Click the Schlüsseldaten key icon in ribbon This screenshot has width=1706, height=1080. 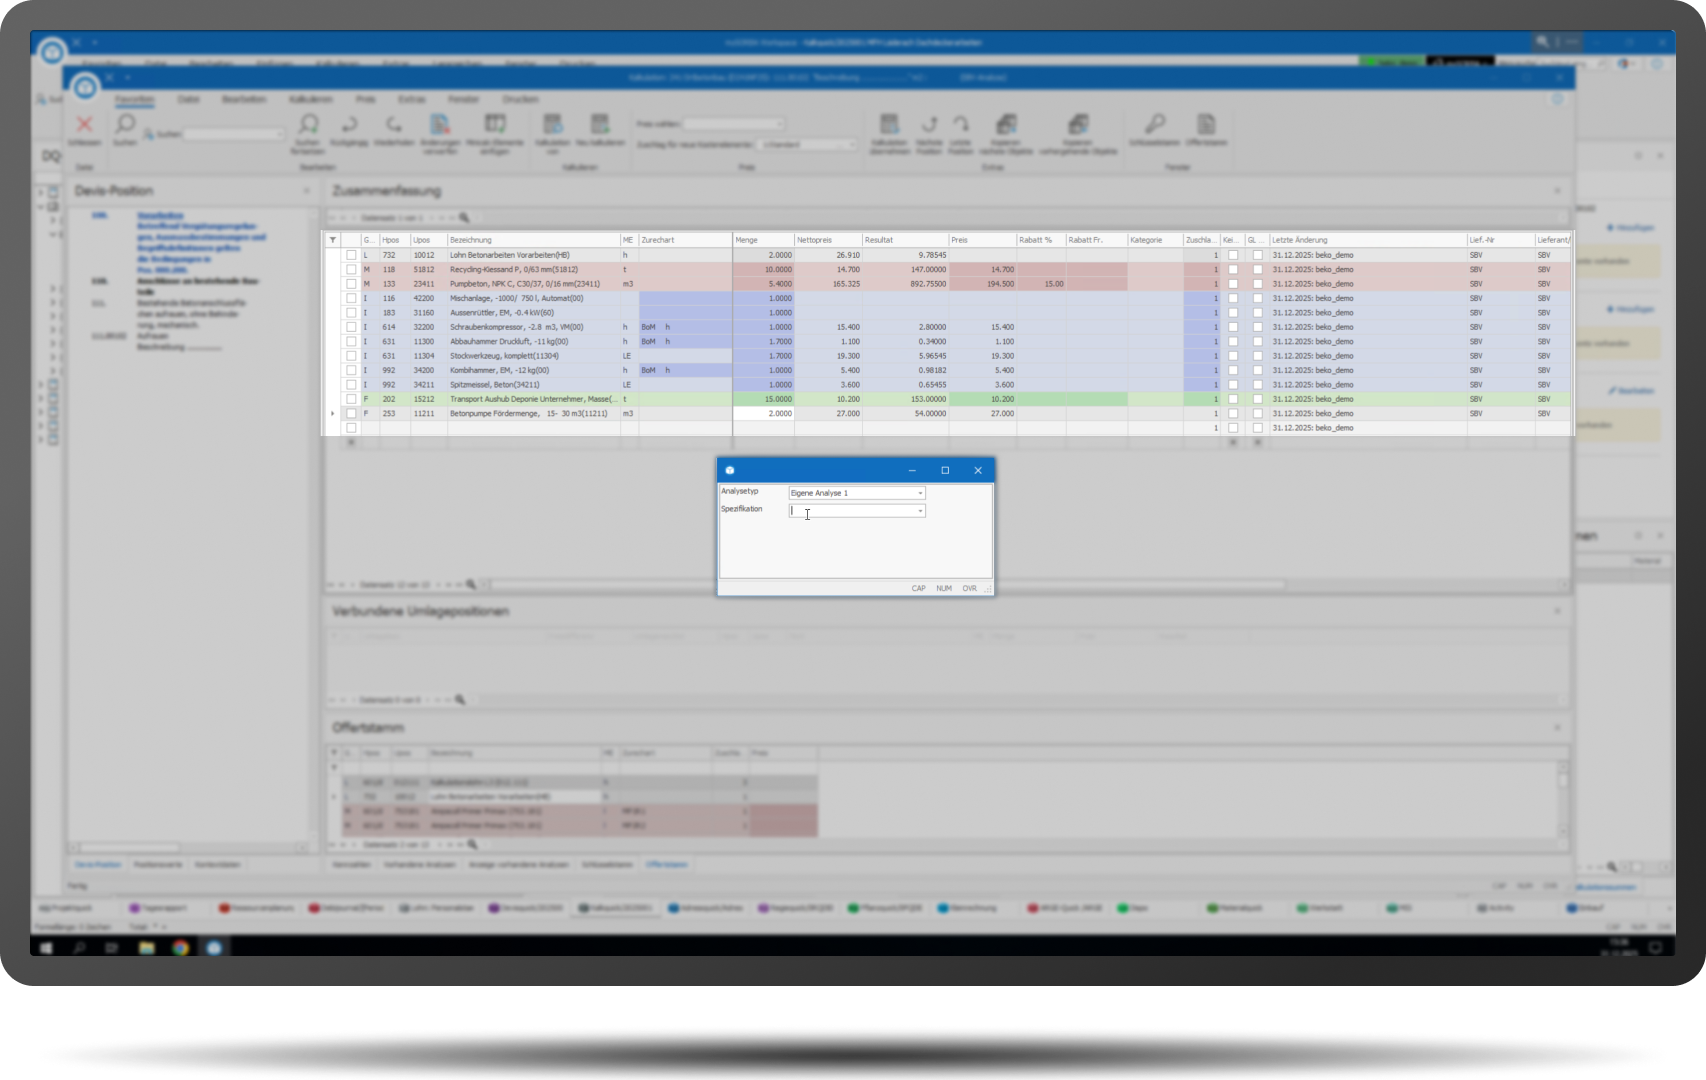coord(1155,125)
